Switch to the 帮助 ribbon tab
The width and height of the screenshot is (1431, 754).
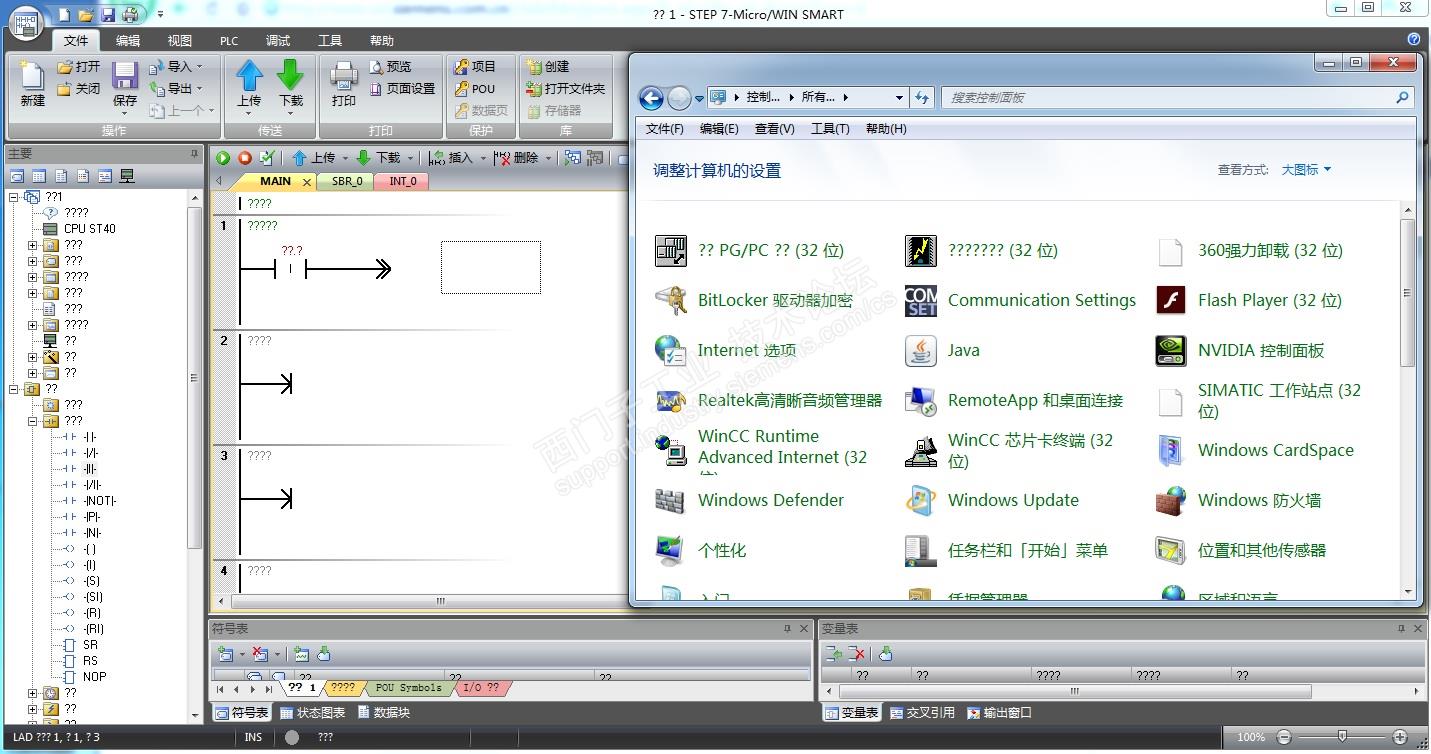[382, 41]
